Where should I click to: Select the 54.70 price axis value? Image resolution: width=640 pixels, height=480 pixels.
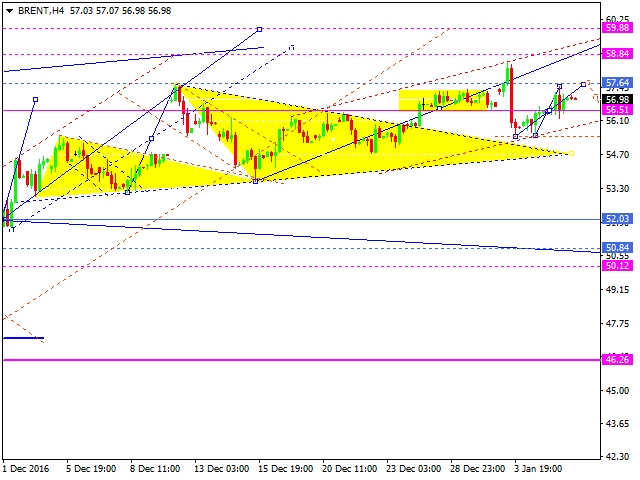pos(618,155)
